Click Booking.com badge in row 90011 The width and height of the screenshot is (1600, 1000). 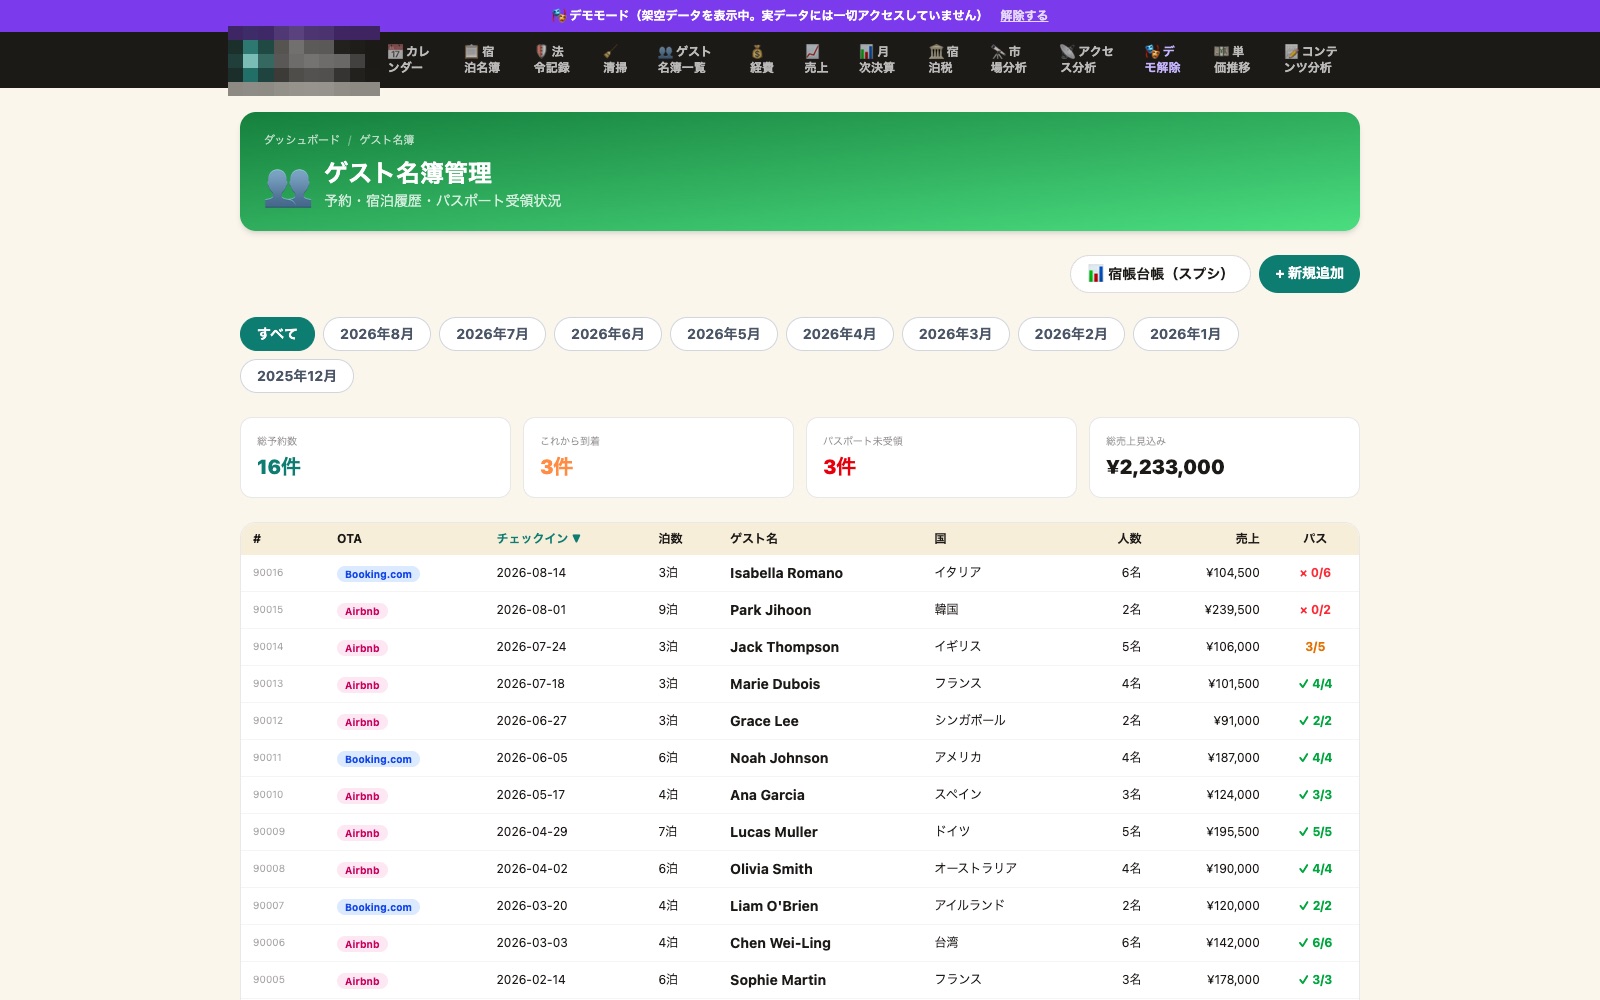(378, 759)
